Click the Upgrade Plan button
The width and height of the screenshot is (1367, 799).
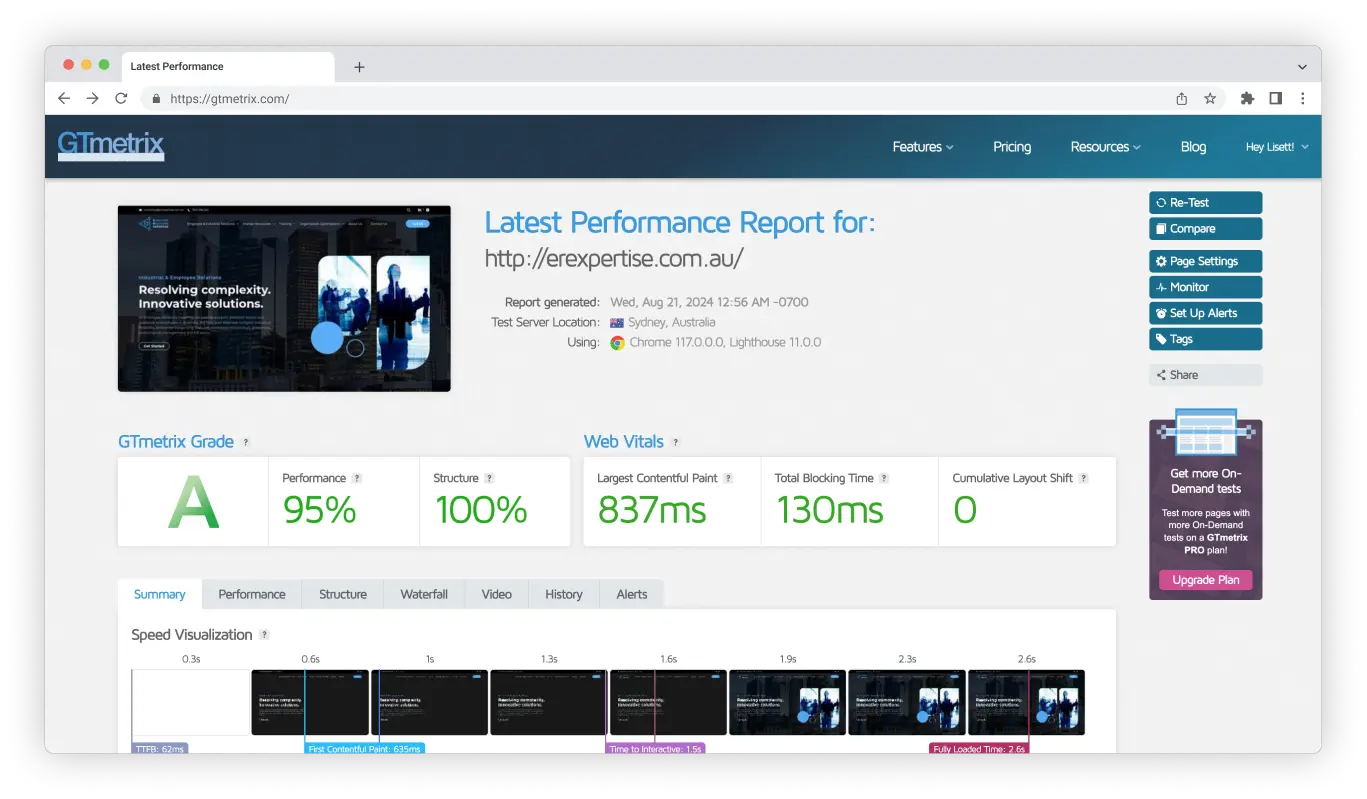(1205, 580)
